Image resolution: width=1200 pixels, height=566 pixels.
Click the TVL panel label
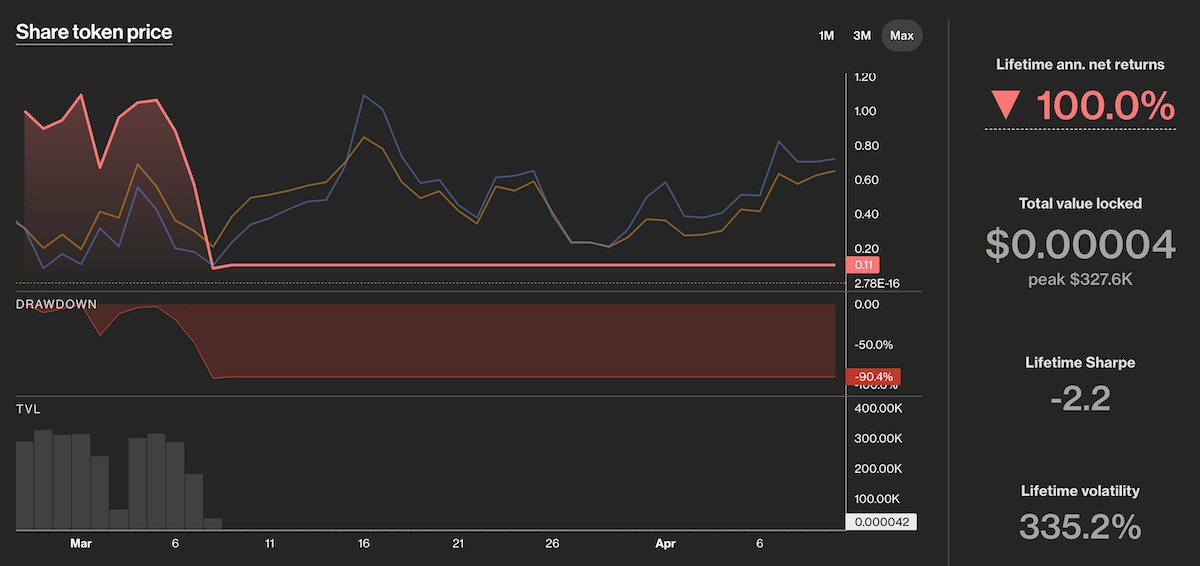[28, 409]
